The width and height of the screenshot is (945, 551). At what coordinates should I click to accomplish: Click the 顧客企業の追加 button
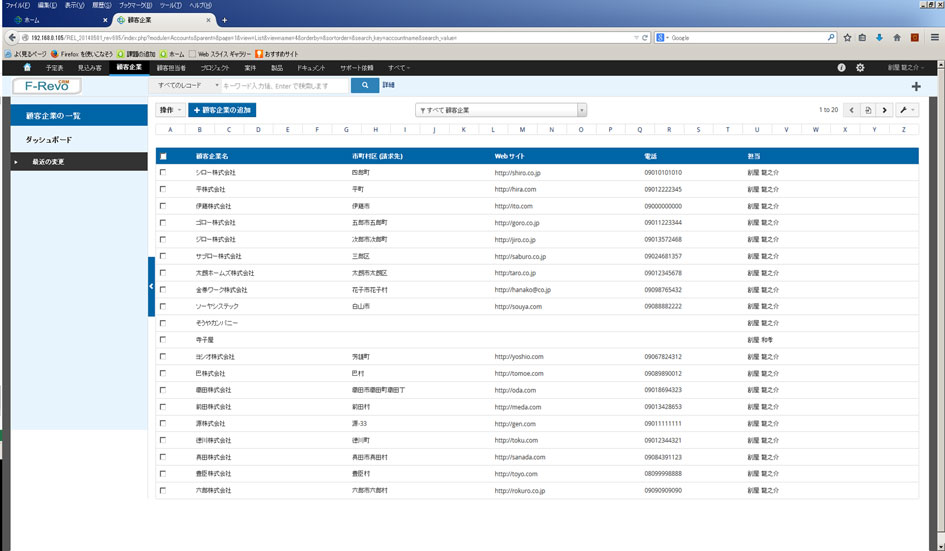(x=222, y=110)
